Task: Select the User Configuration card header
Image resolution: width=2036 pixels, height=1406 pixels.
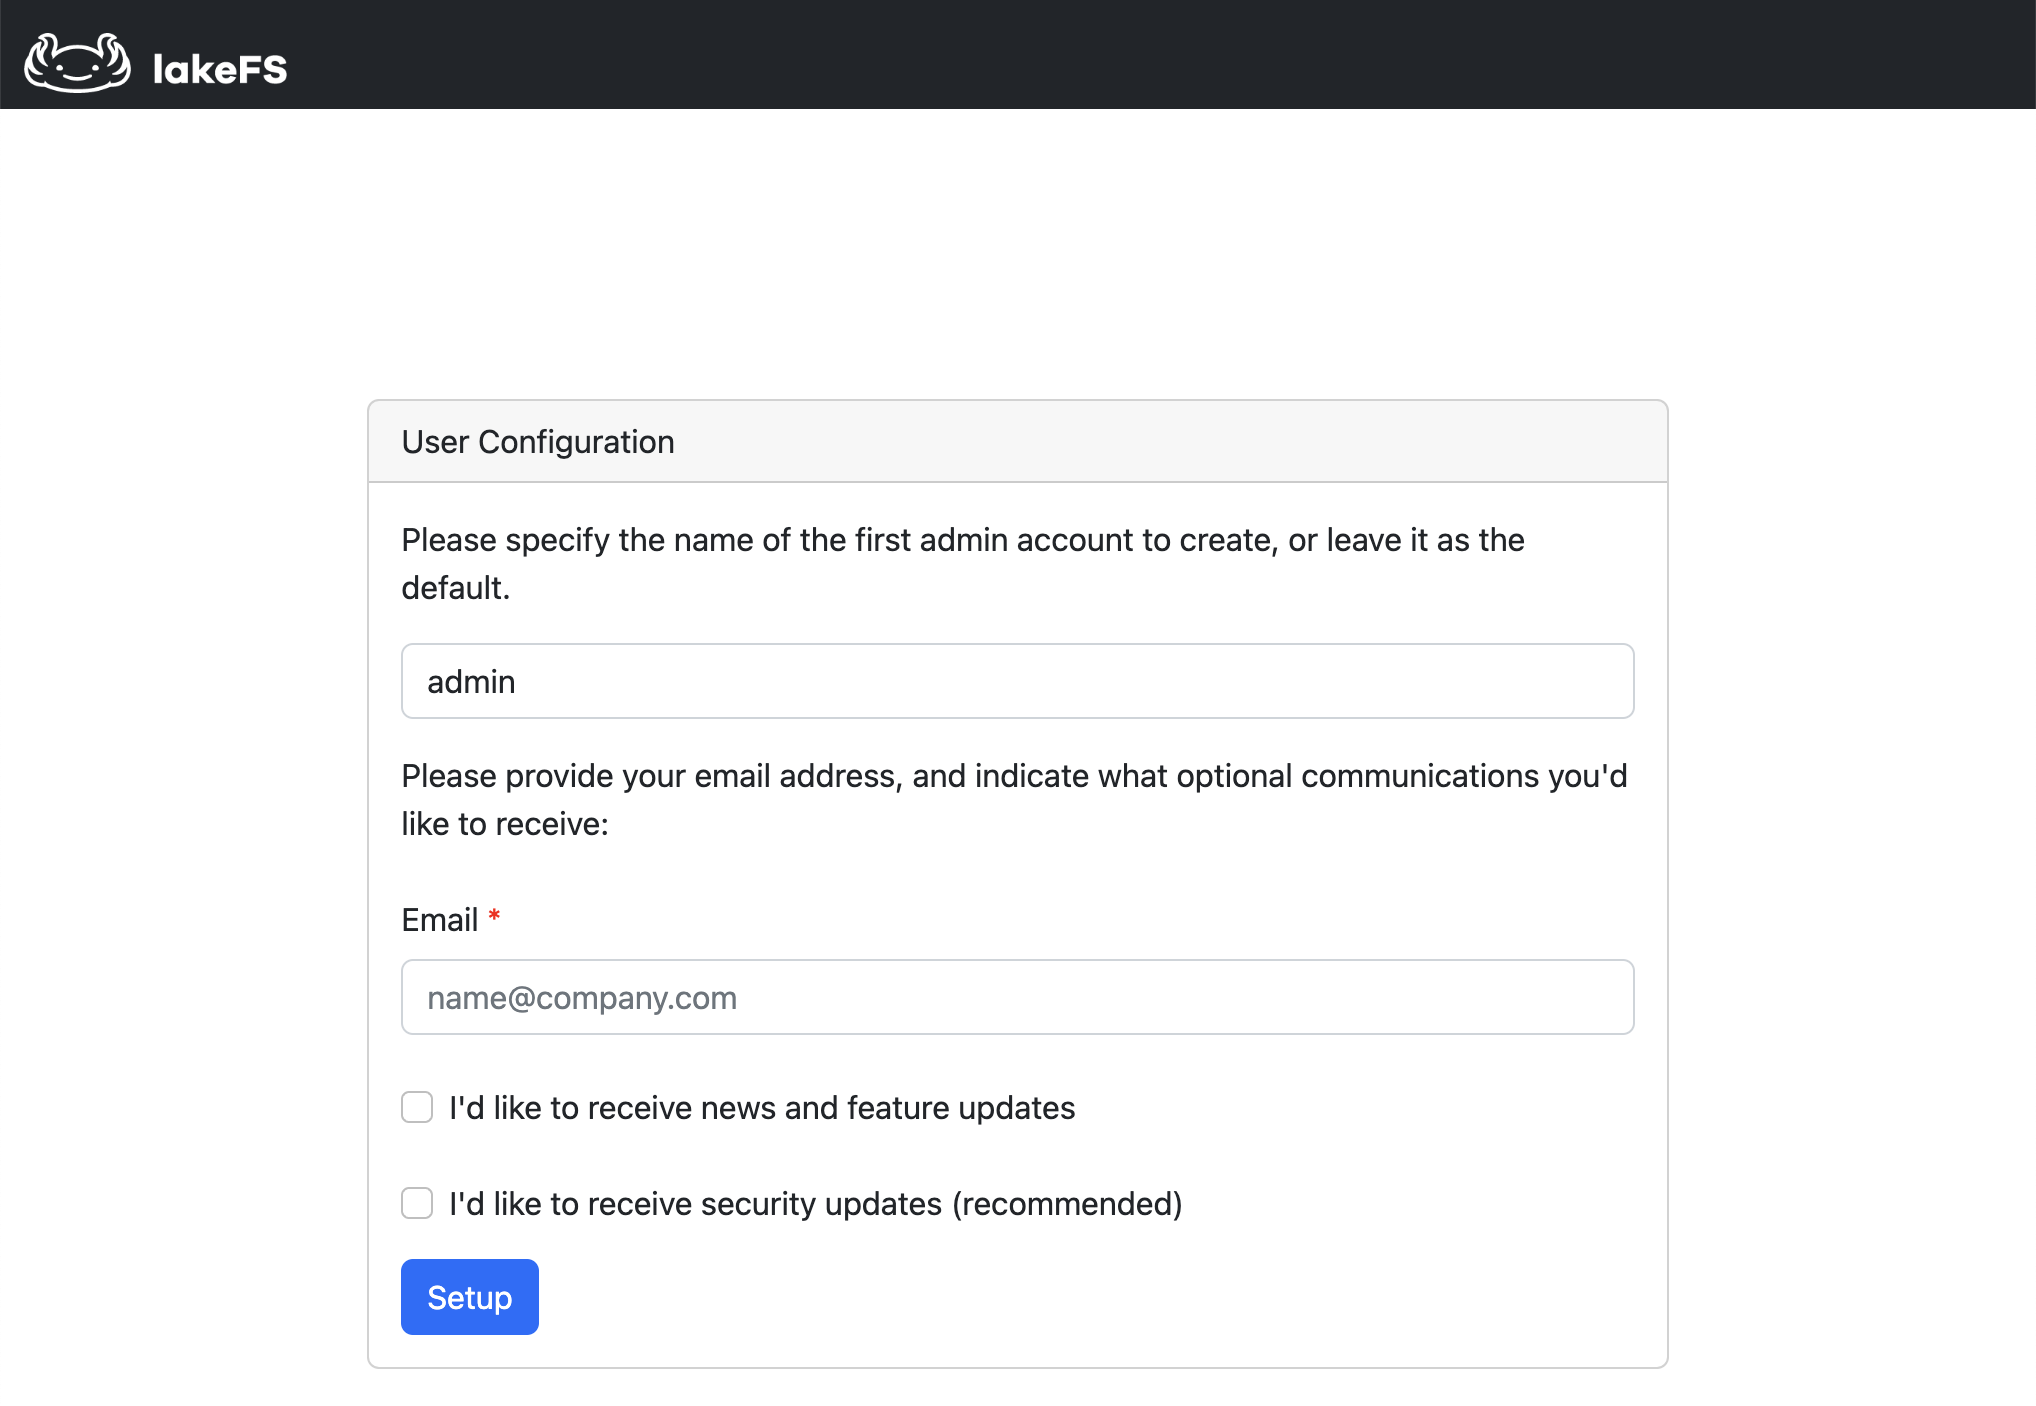Action: pyautogui.click(x=1017, y=442)
